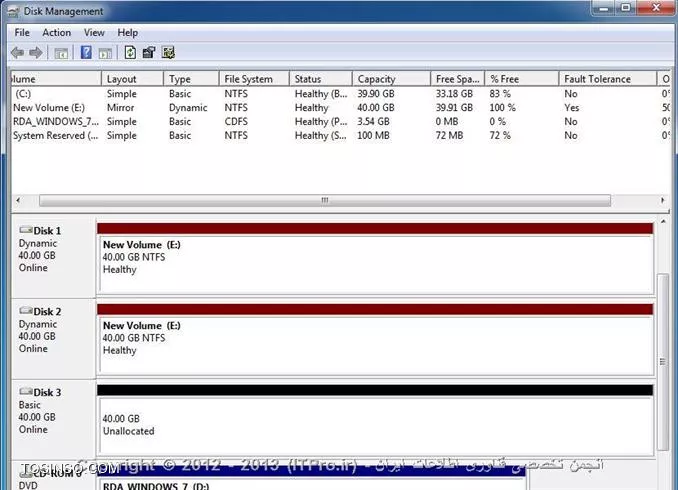Open the Action menu
This screenshot has height=490, width=678.
coord(57,32)
